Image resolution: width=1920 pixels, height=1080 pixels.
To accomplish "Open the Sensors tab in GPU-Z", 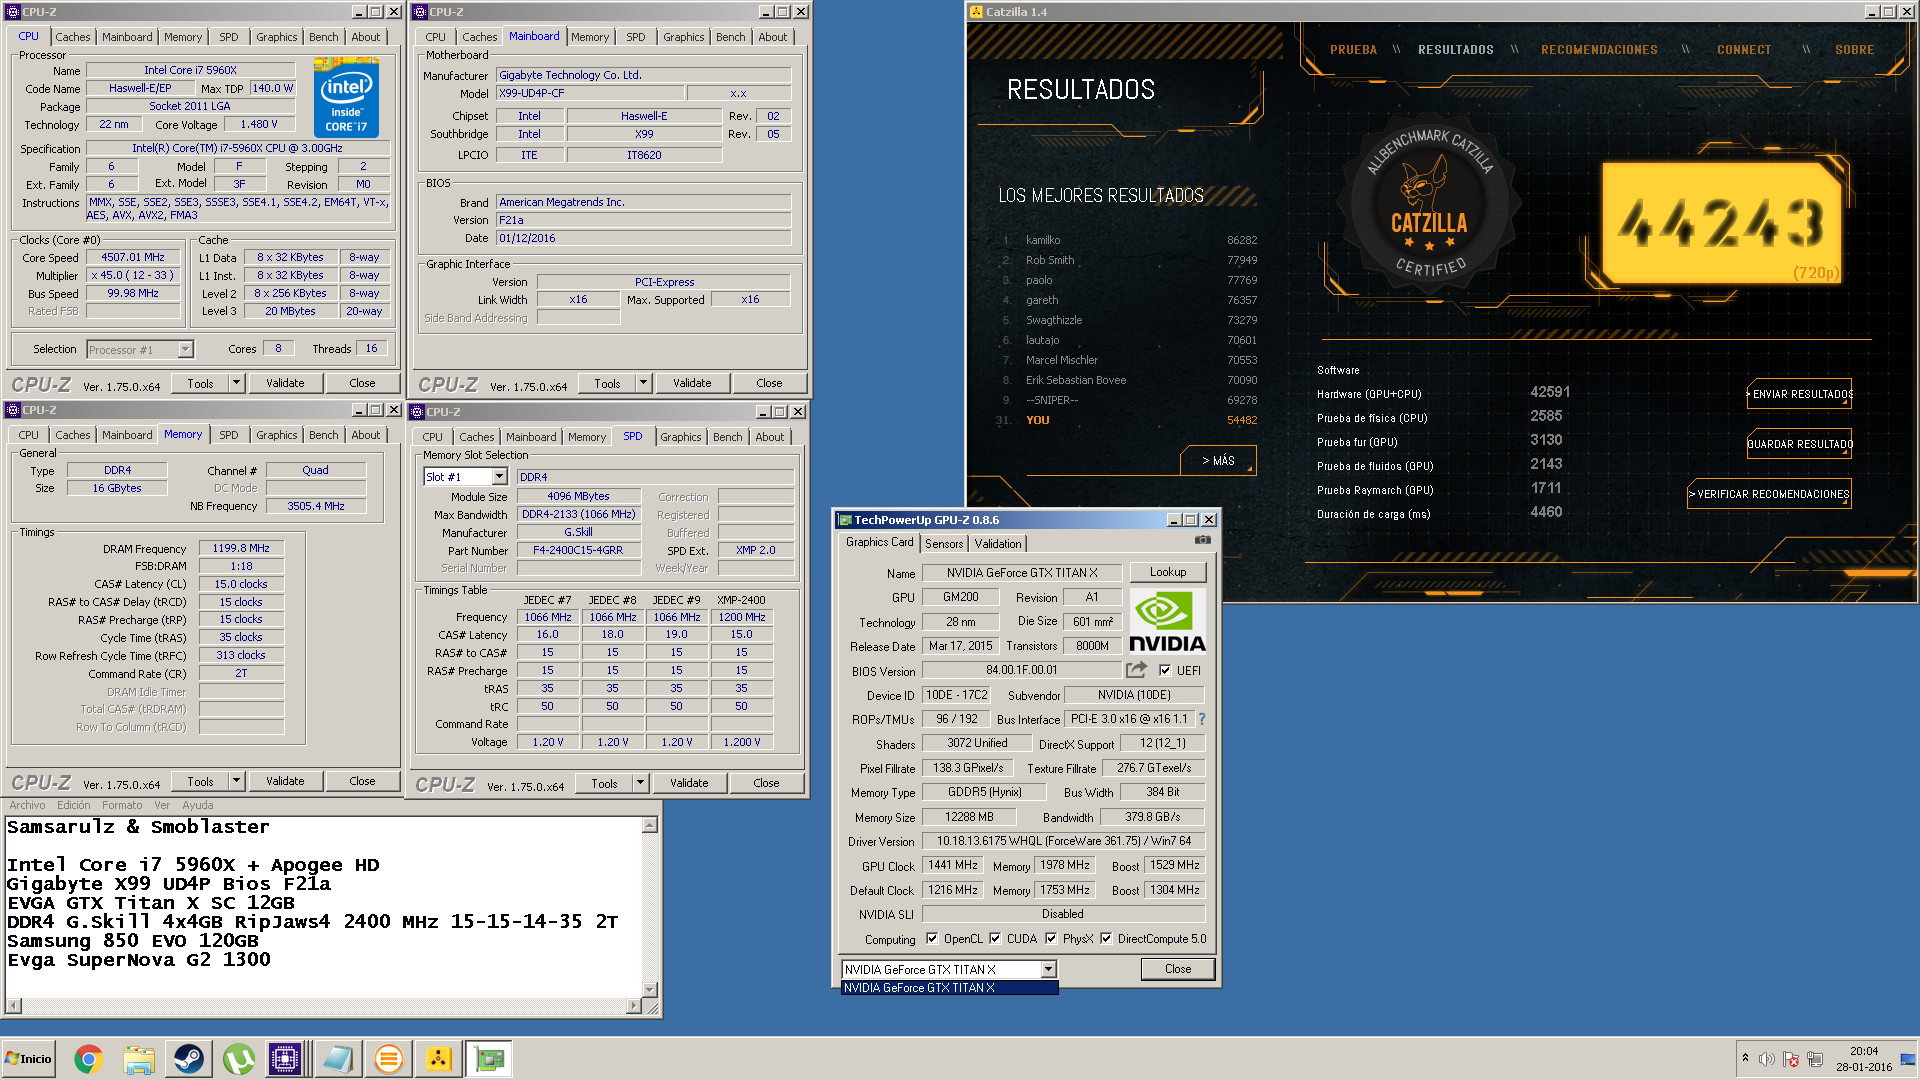I will click(x=944, y=544).
